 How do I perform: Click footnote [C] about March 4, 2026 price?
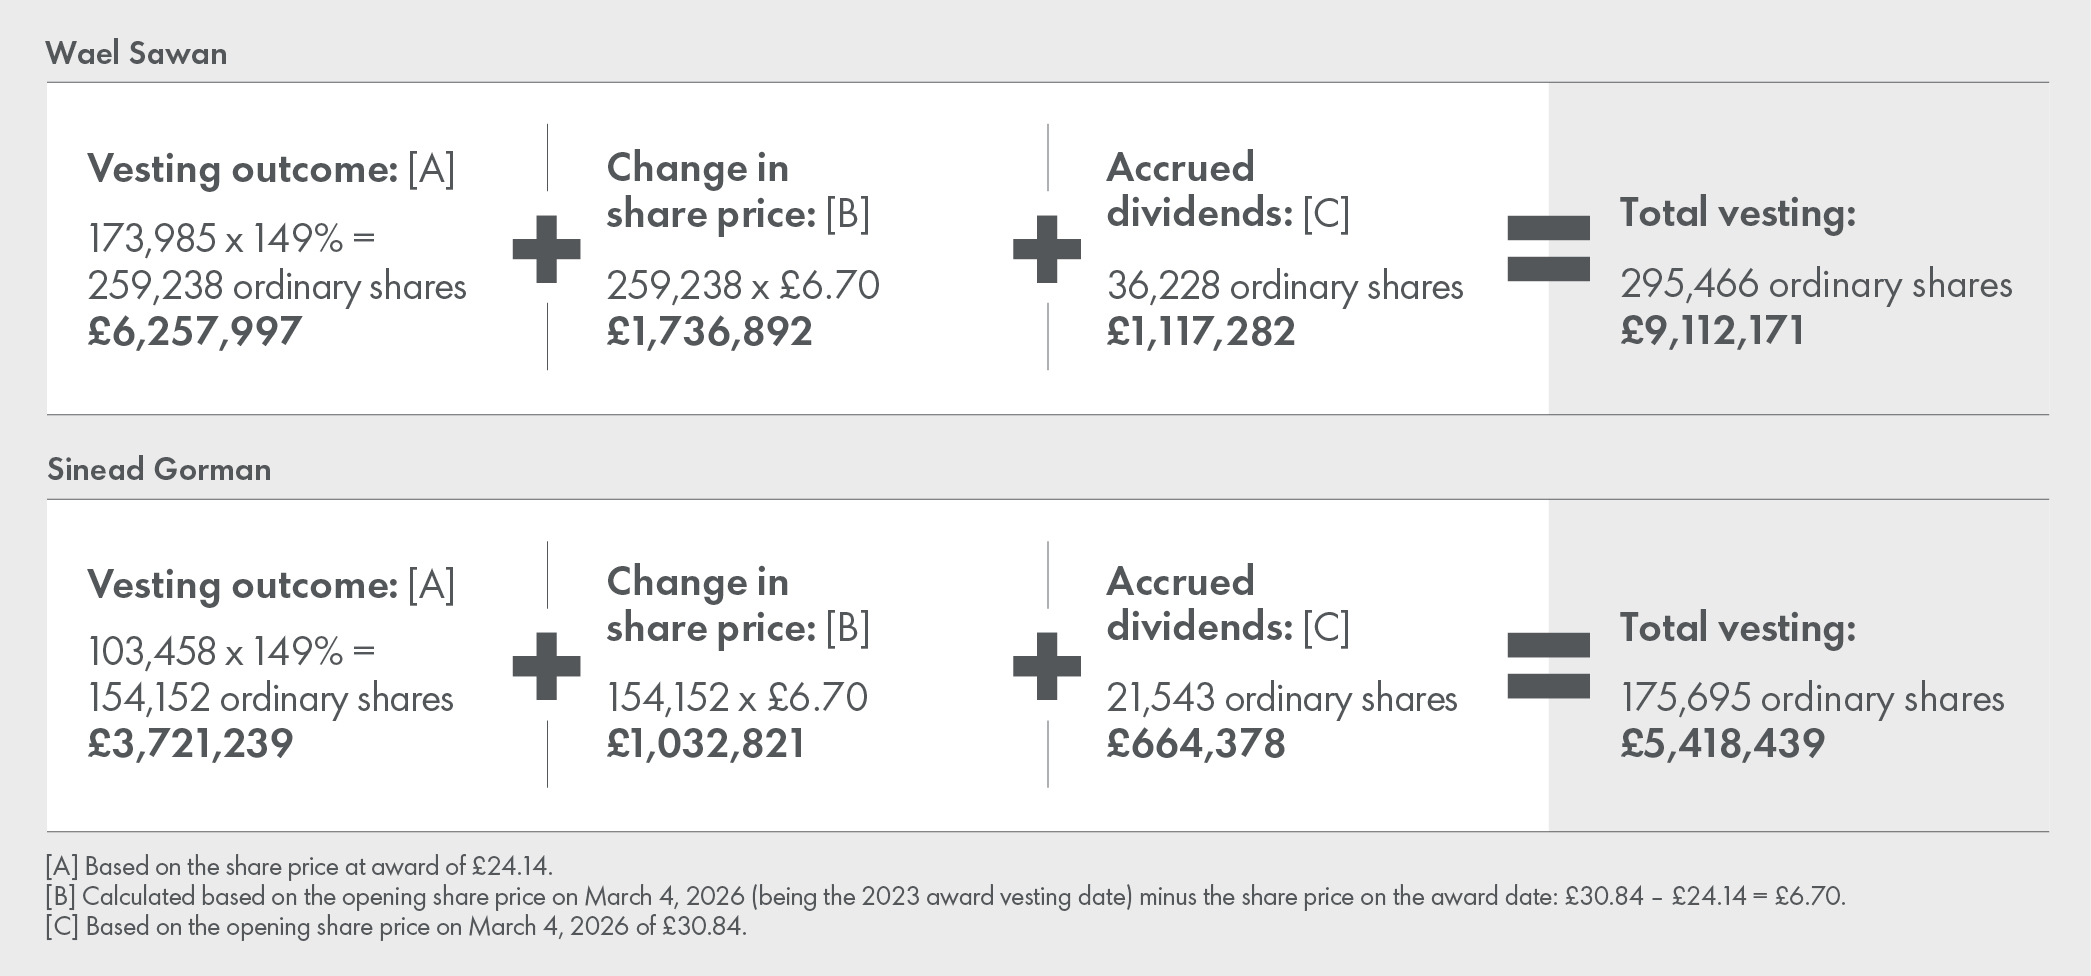click(x=396, y=926)
